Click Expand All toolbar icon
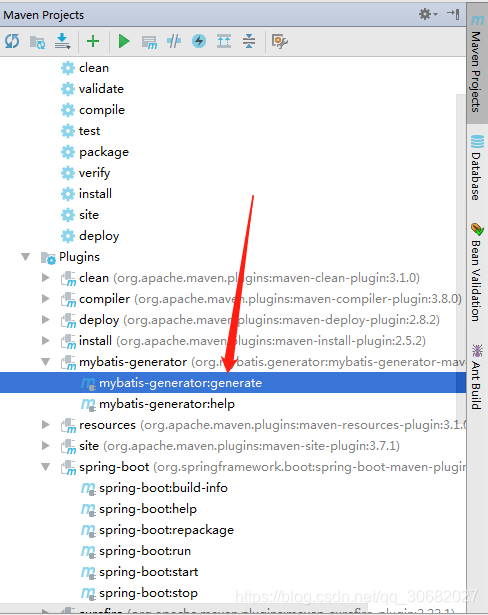 (224, 41)
